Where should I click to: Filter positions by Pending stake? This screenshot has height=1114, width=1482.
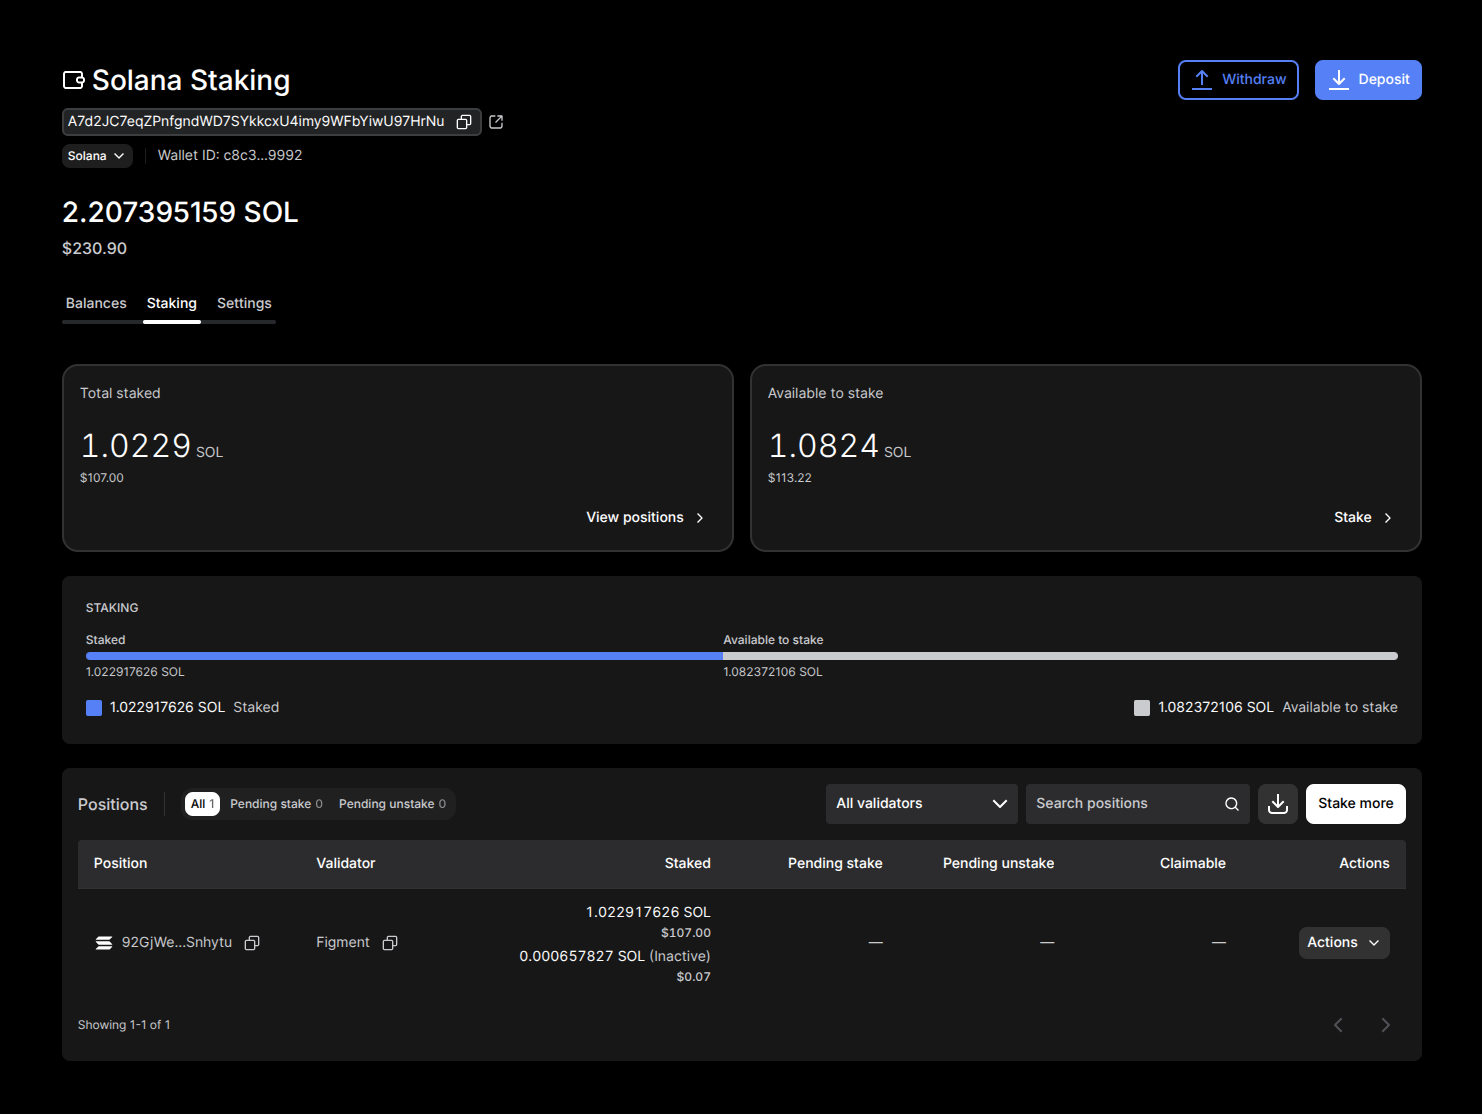(x=276, y=804)
